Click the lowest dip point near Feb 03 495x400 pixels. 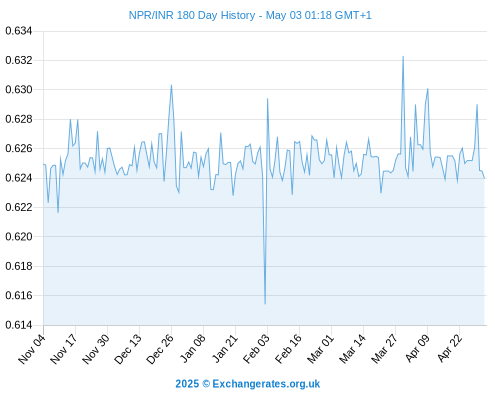(265, 304)
